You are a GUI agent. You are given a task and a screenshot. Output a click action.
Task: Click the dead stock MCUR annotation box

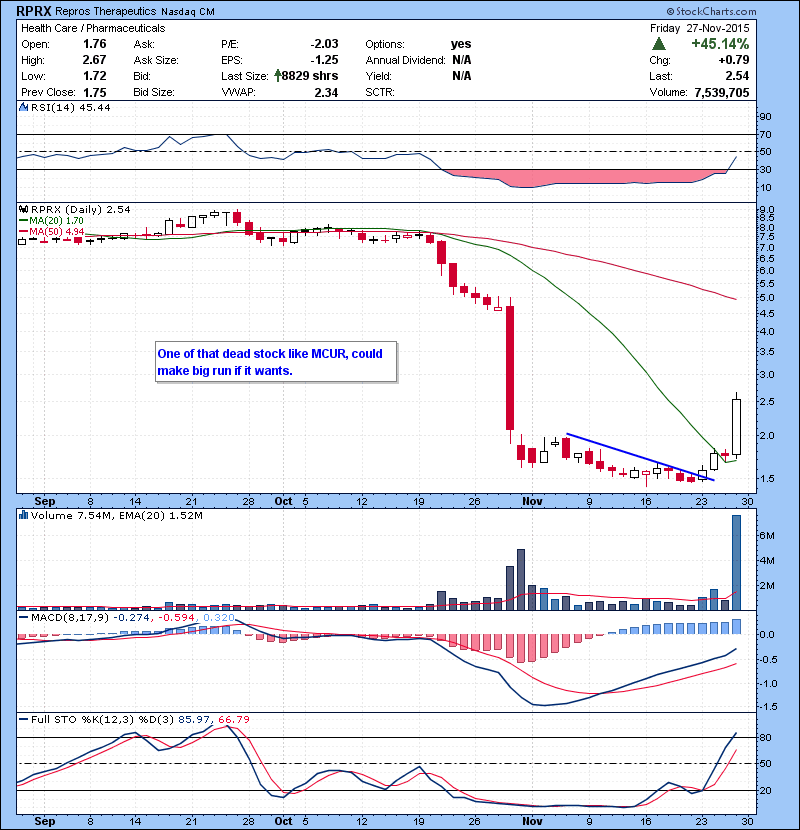point(276,362)
